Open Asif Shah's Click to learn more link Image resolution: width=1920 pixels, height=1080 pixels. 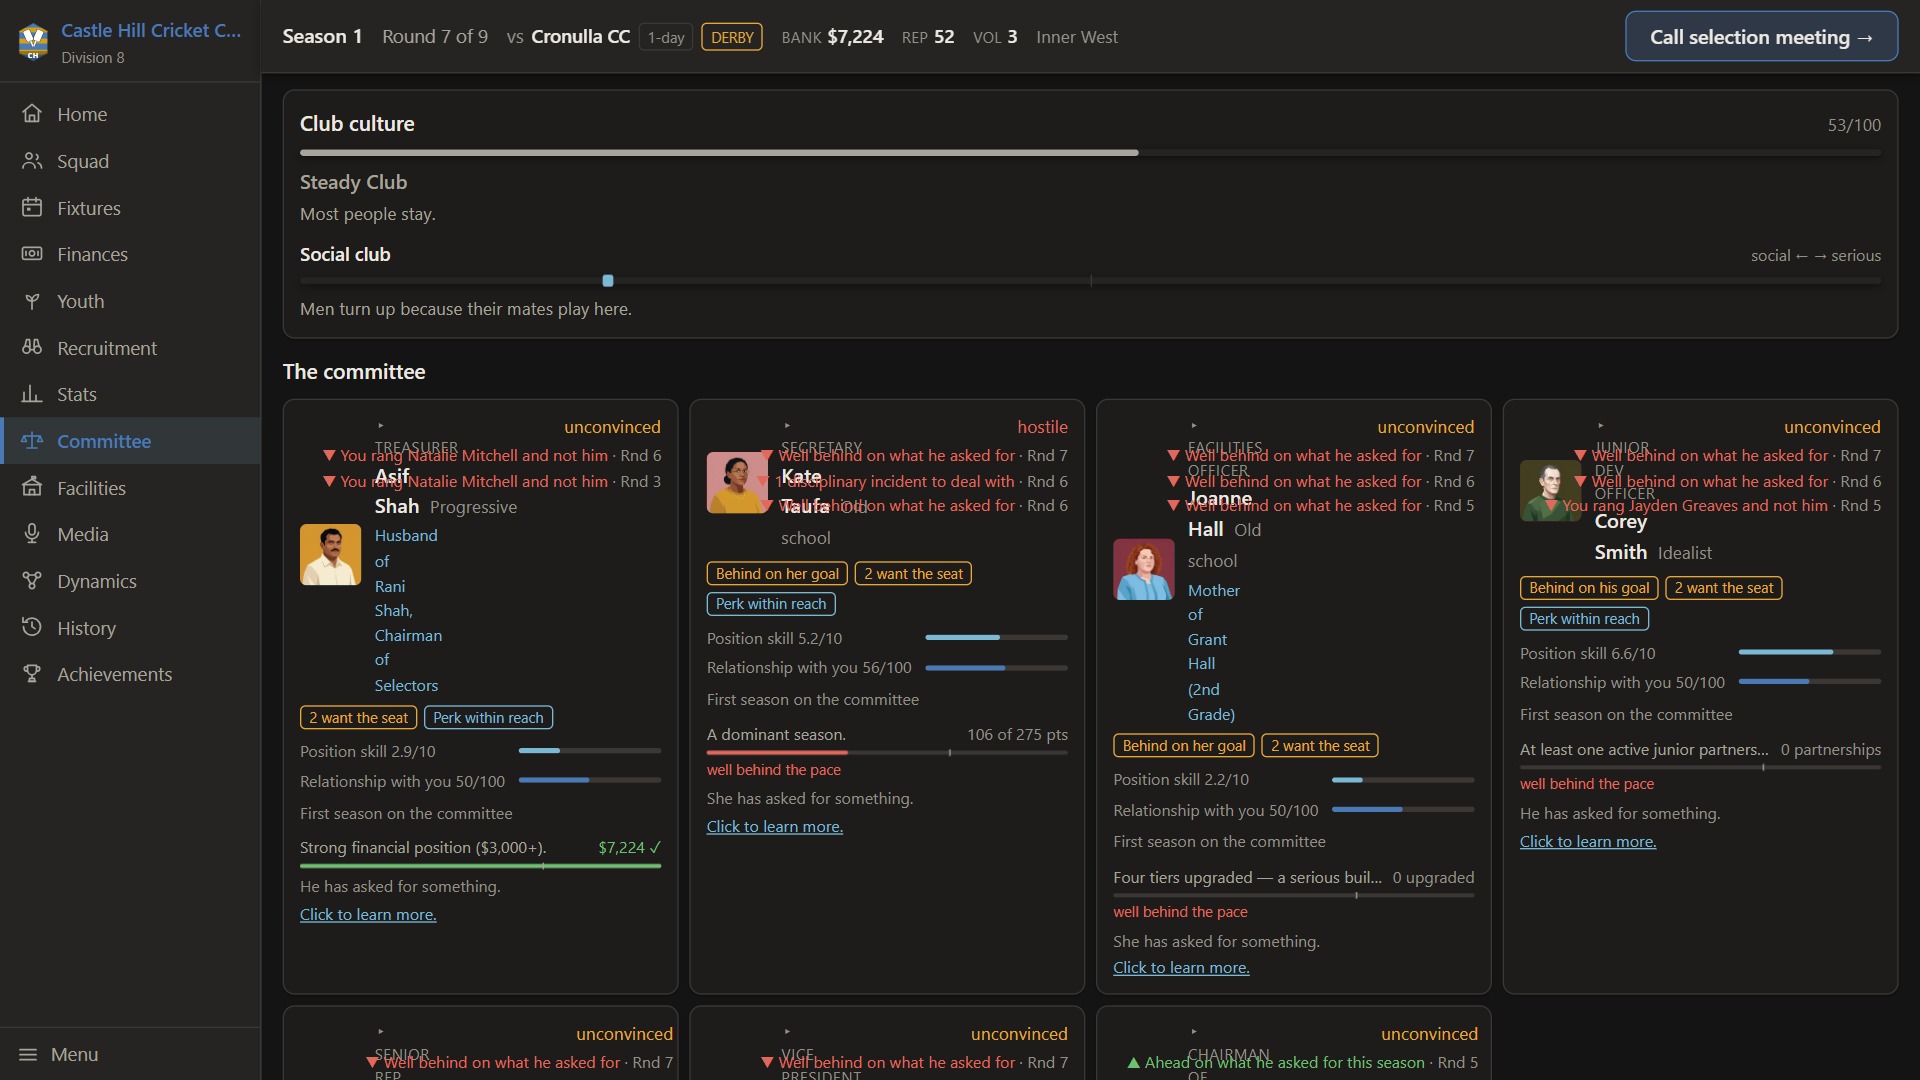pyautogui.click(x=368, y=915)
